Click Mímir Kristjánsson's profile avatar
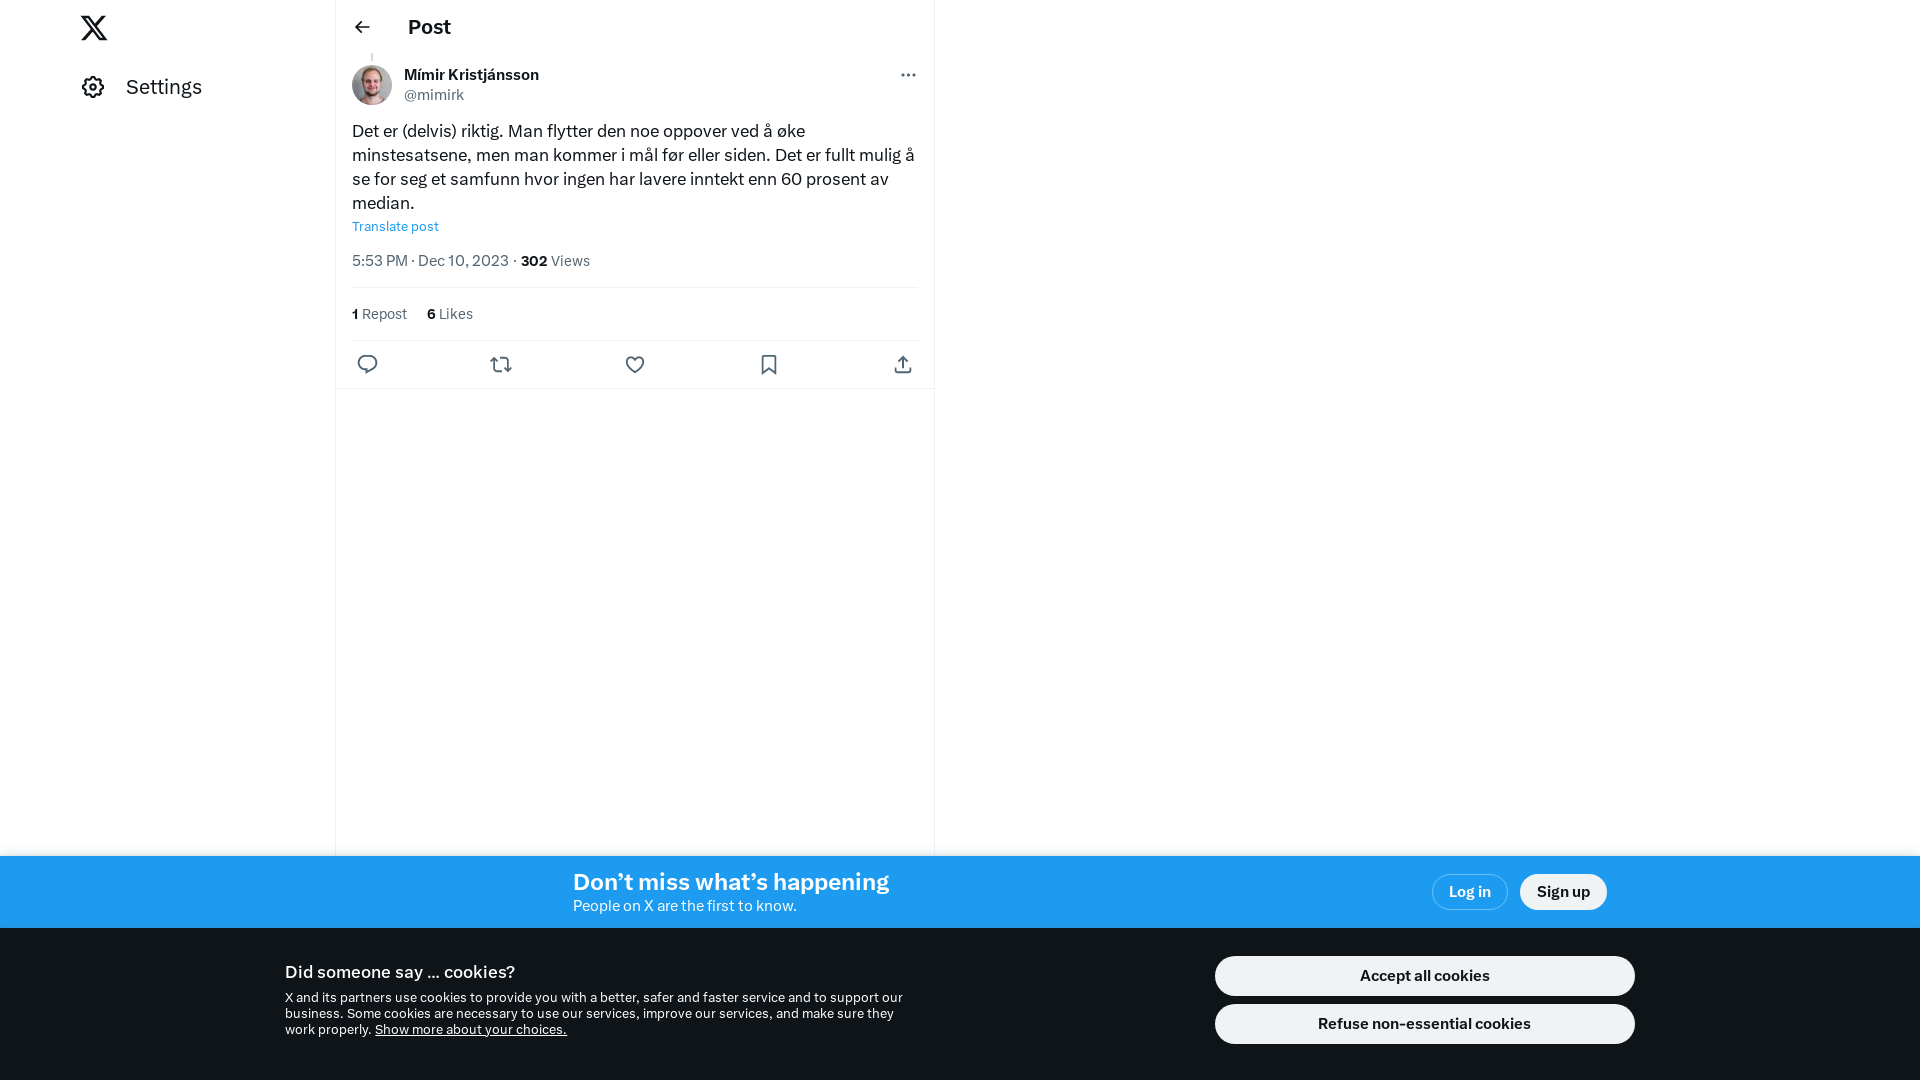 pos(372,85)
